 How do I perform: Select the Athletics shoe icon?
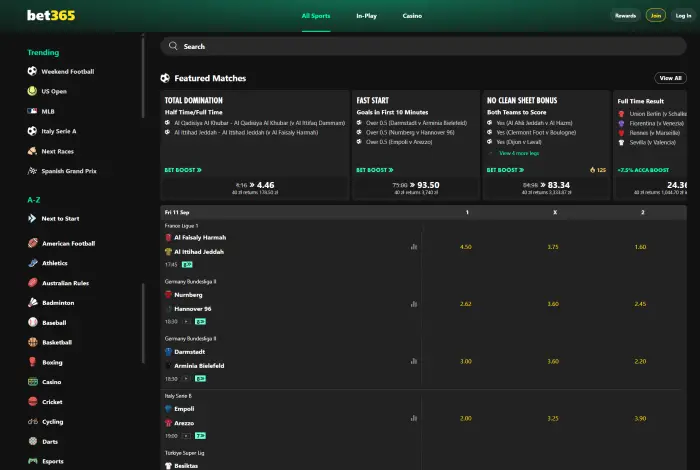point(33,263)
